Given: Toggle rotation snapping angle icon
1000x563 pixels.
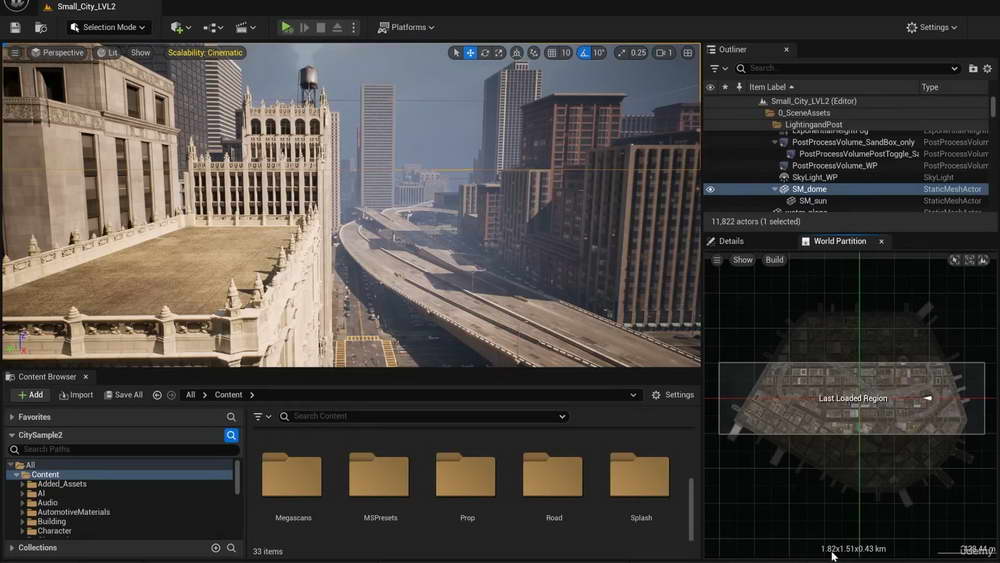Looking at the screenshot, I should coord(584,53).
